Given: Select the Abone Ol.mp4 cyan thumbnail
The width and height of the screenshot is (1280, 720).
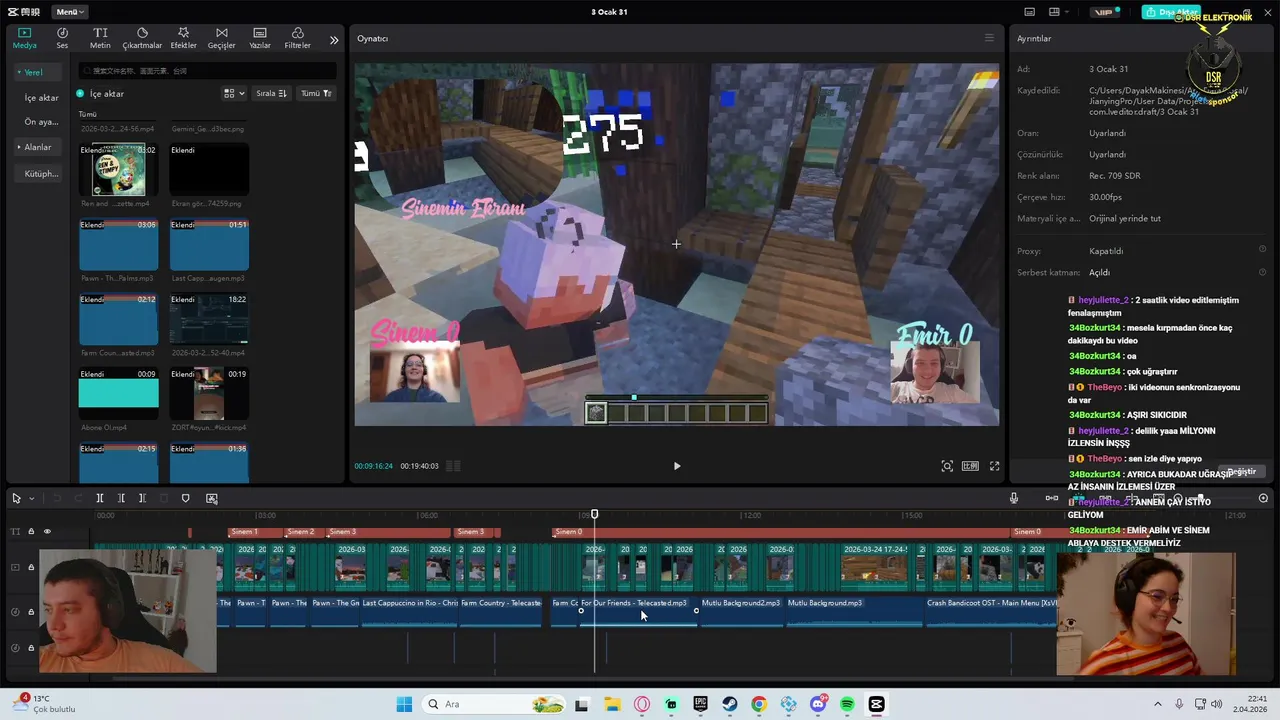Looking at the screenshot, I should click(118, 393).
